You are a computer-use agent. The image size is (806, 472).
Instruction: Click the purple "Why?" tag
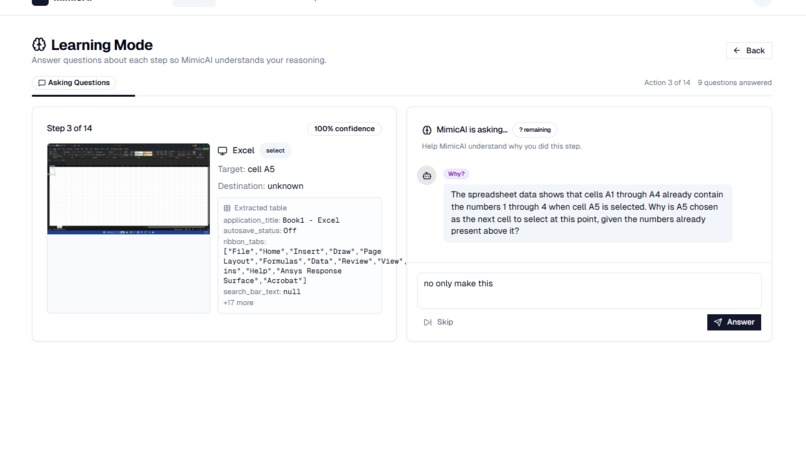[x=456, y=174]
